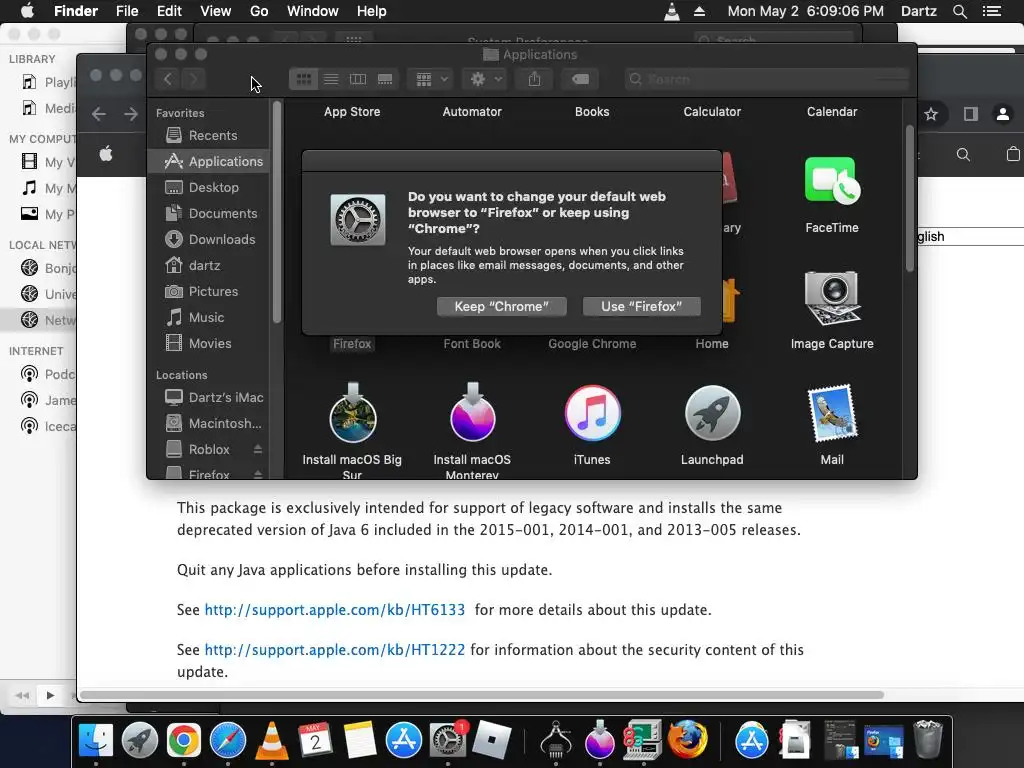Click browser back arrow in Chrome window
Image resolution: width=1024 pixels, height=768 pixels.
coord(99,114)
